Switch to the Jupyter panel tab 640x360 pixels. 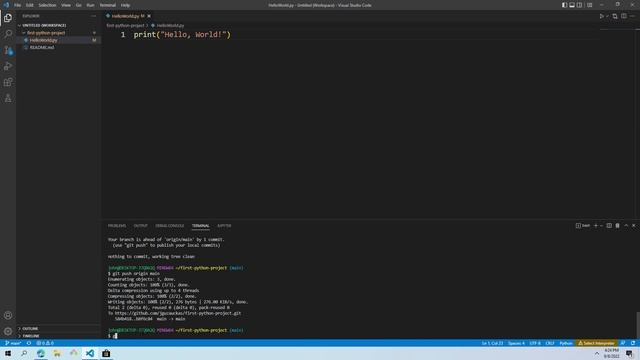pyautogui.click(x=224, y=226)
